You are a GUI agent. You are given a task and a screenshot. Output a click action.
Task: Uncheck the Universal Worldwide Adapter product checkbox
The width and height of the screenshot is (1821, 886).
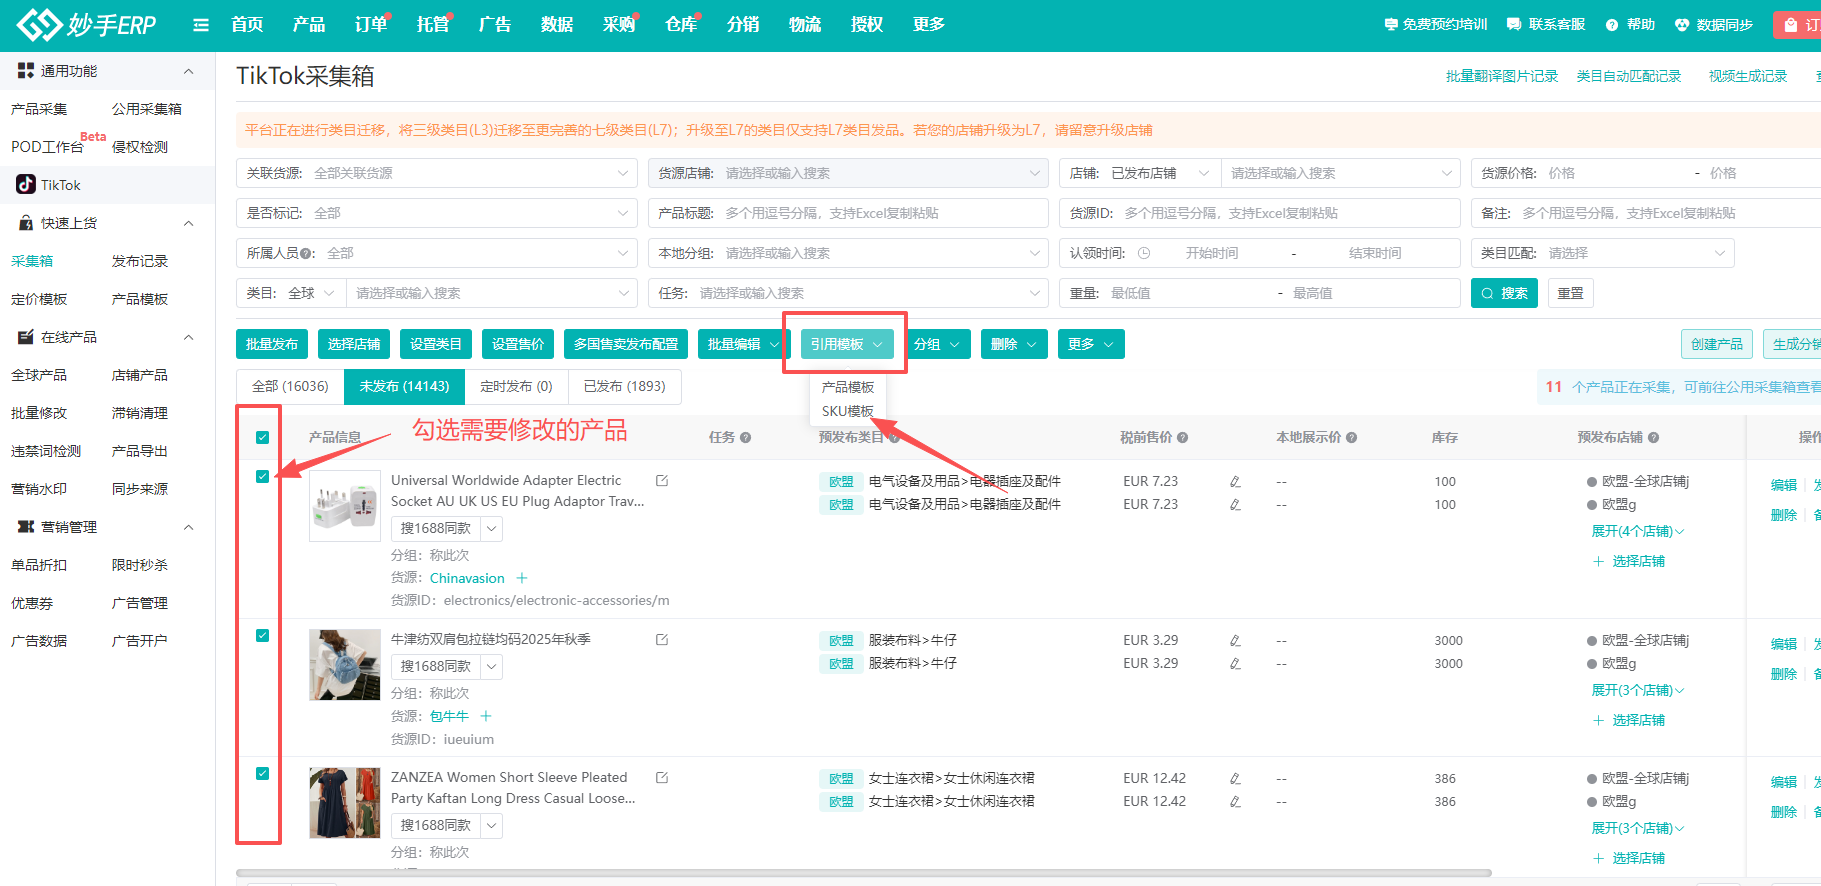point(262,477)
